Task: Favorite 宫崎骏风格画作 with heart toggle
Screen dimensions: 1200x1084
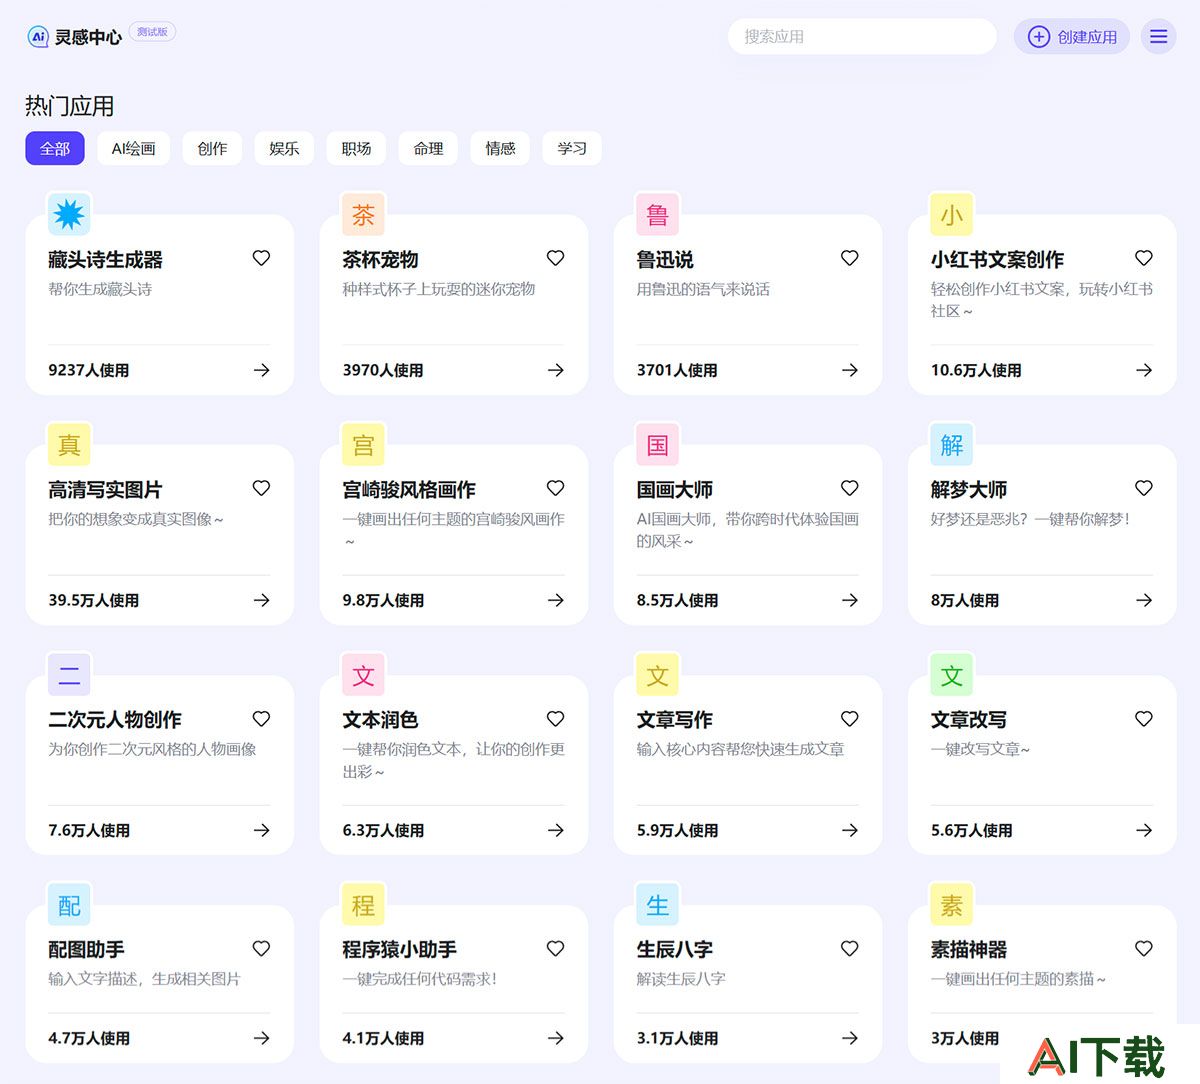Action: pos(555,488)
